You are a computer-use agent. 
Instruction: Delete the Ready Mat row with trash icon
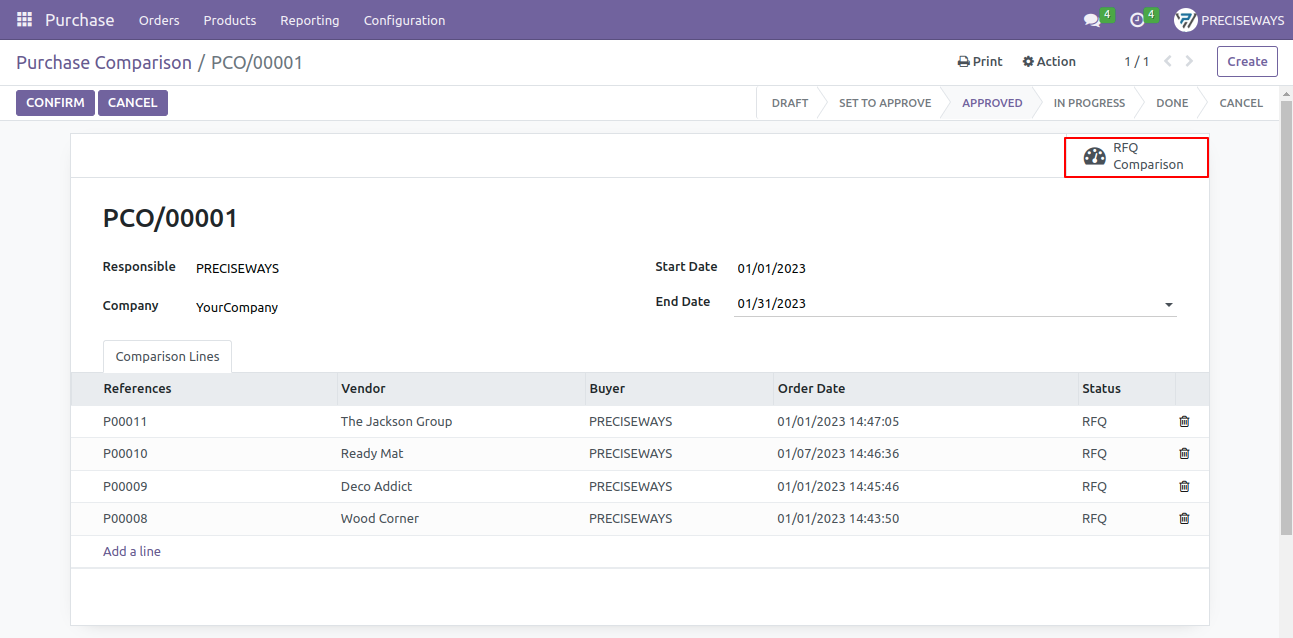click(1184, 454)
